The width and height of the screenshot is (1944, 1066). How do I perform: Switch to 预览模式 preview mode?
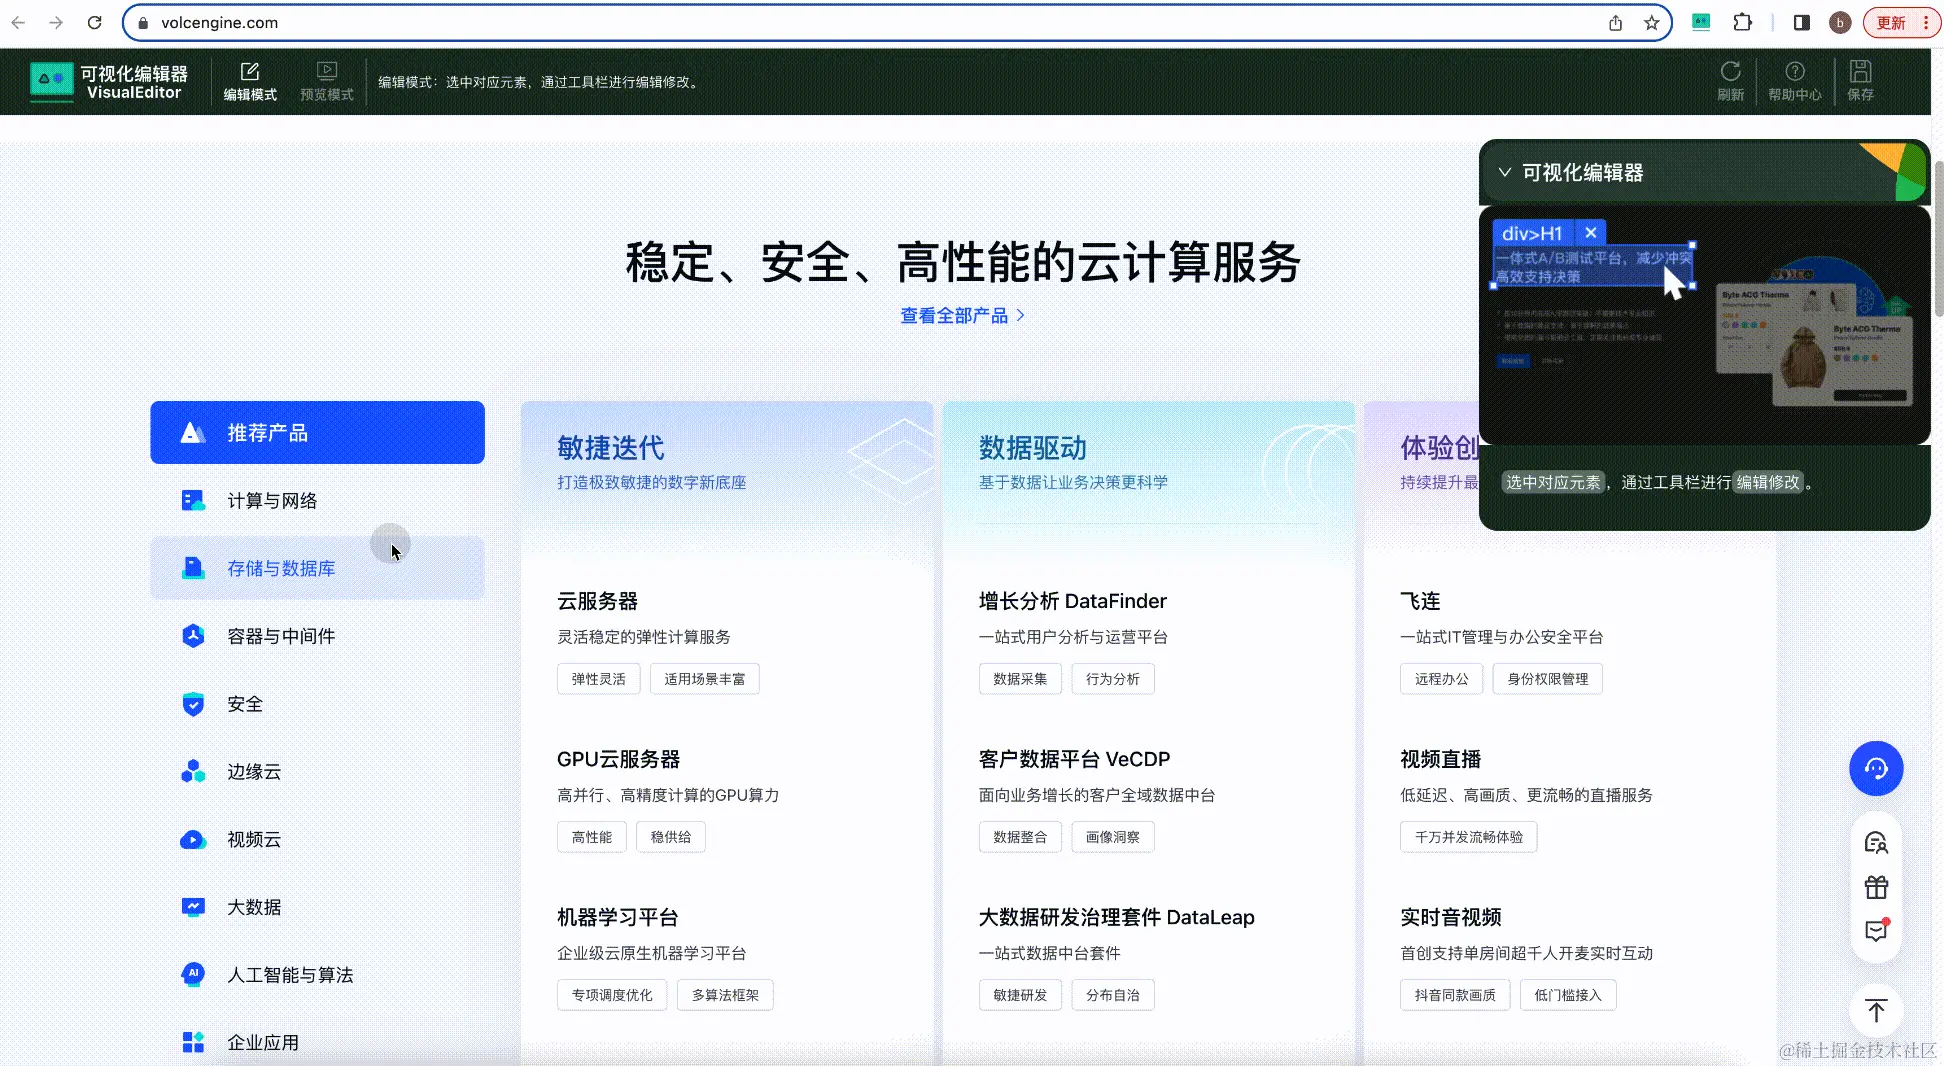pos(327,82)
